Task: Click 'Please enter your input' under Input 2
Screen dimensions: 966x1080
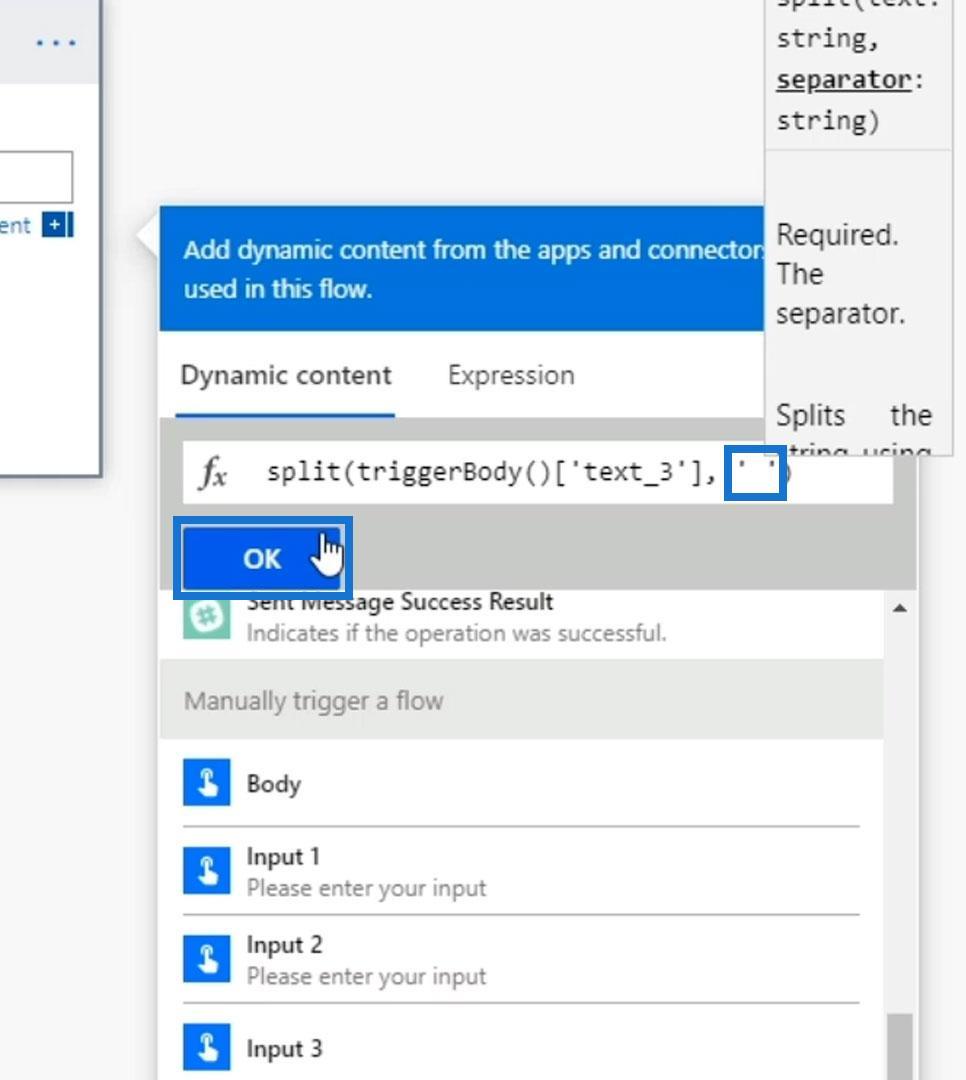Action: (x=367, y=976)
